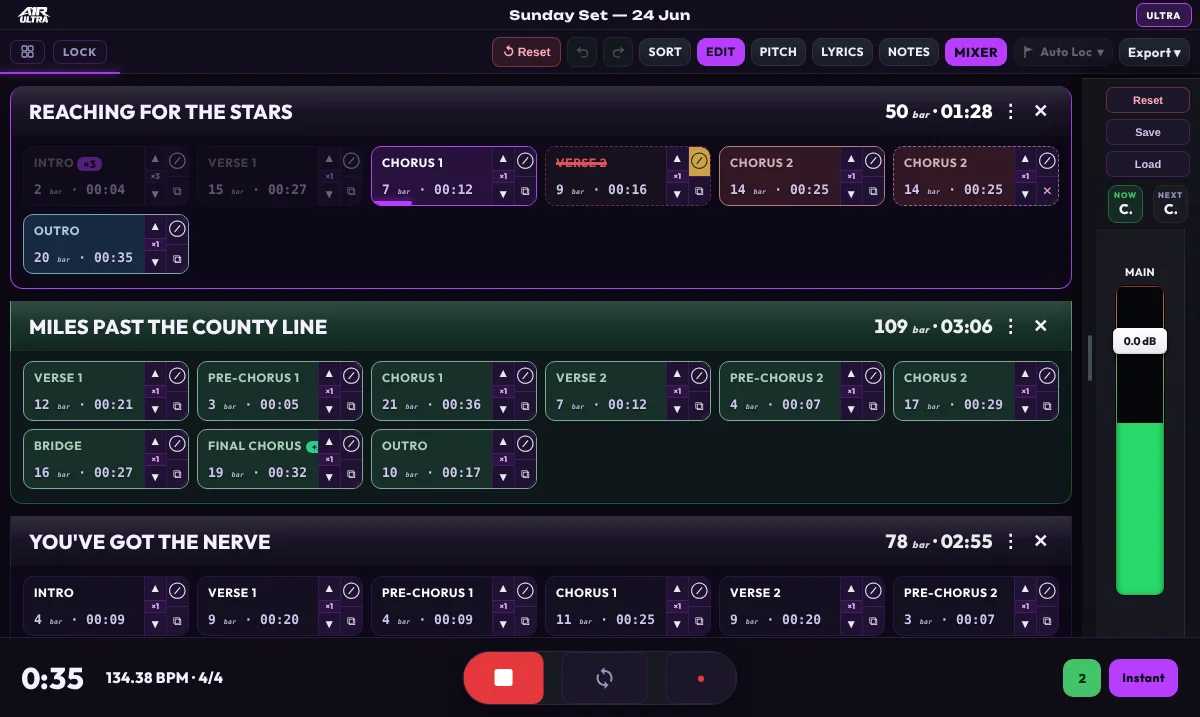Click the down arrow on the BRIDGE card
The image size is (1200, 717).
[155, 476]
